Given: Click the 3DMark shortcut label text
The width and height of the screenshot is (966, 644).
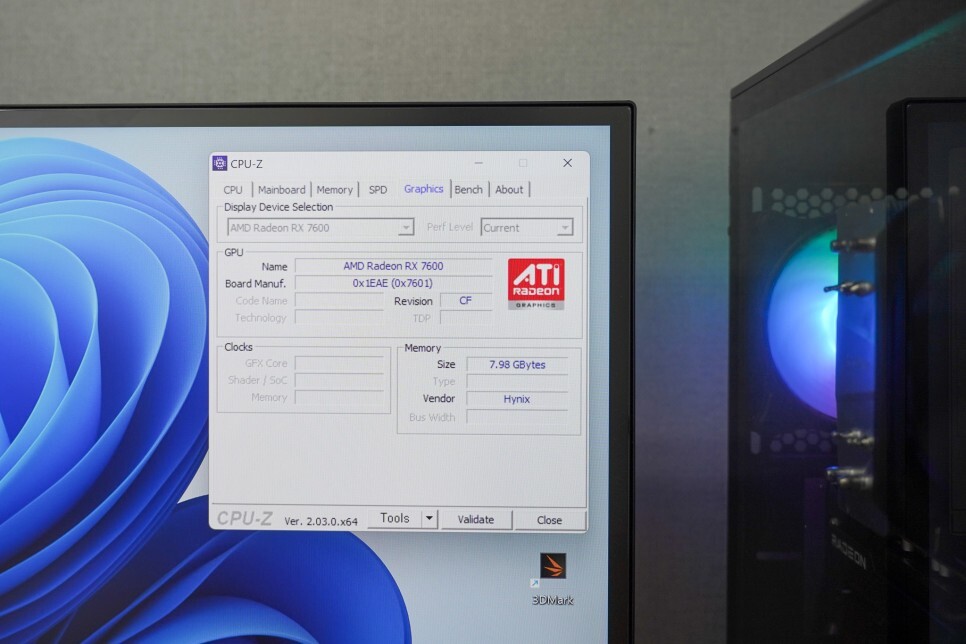Looking at the screenshot, I should (553, 600).
